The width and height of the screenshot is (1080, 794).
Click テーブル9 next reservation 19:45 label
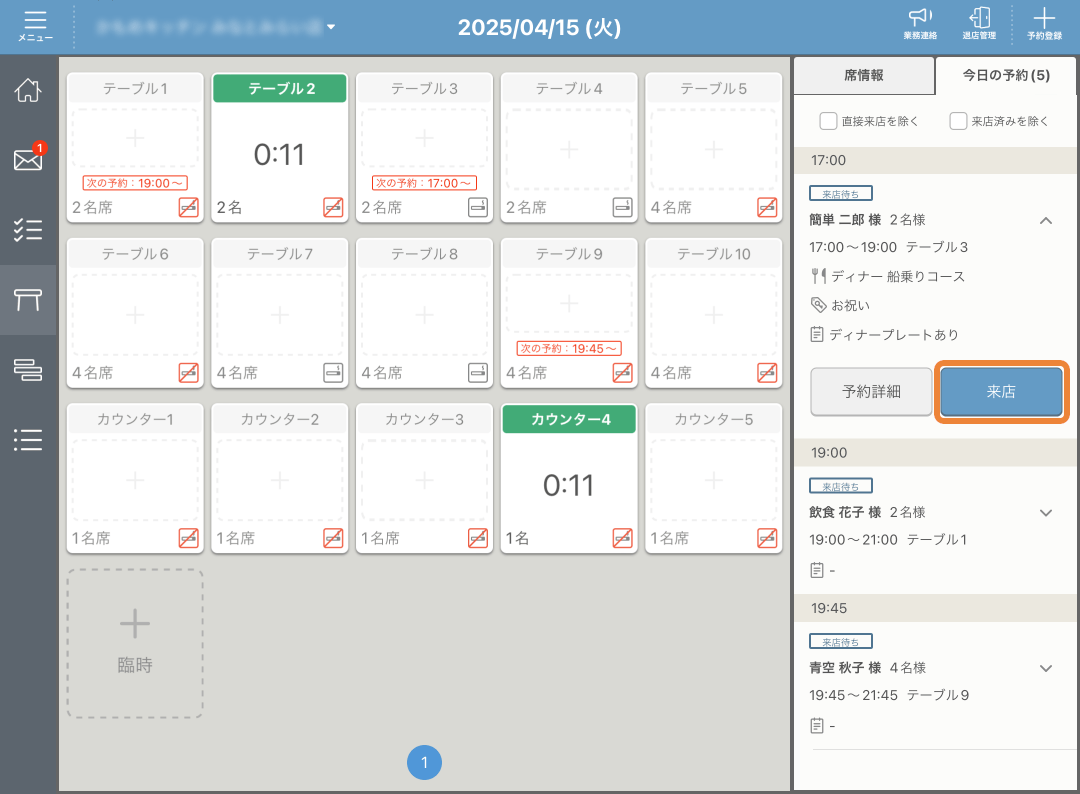pyautogui.click(x=569, y=348)
